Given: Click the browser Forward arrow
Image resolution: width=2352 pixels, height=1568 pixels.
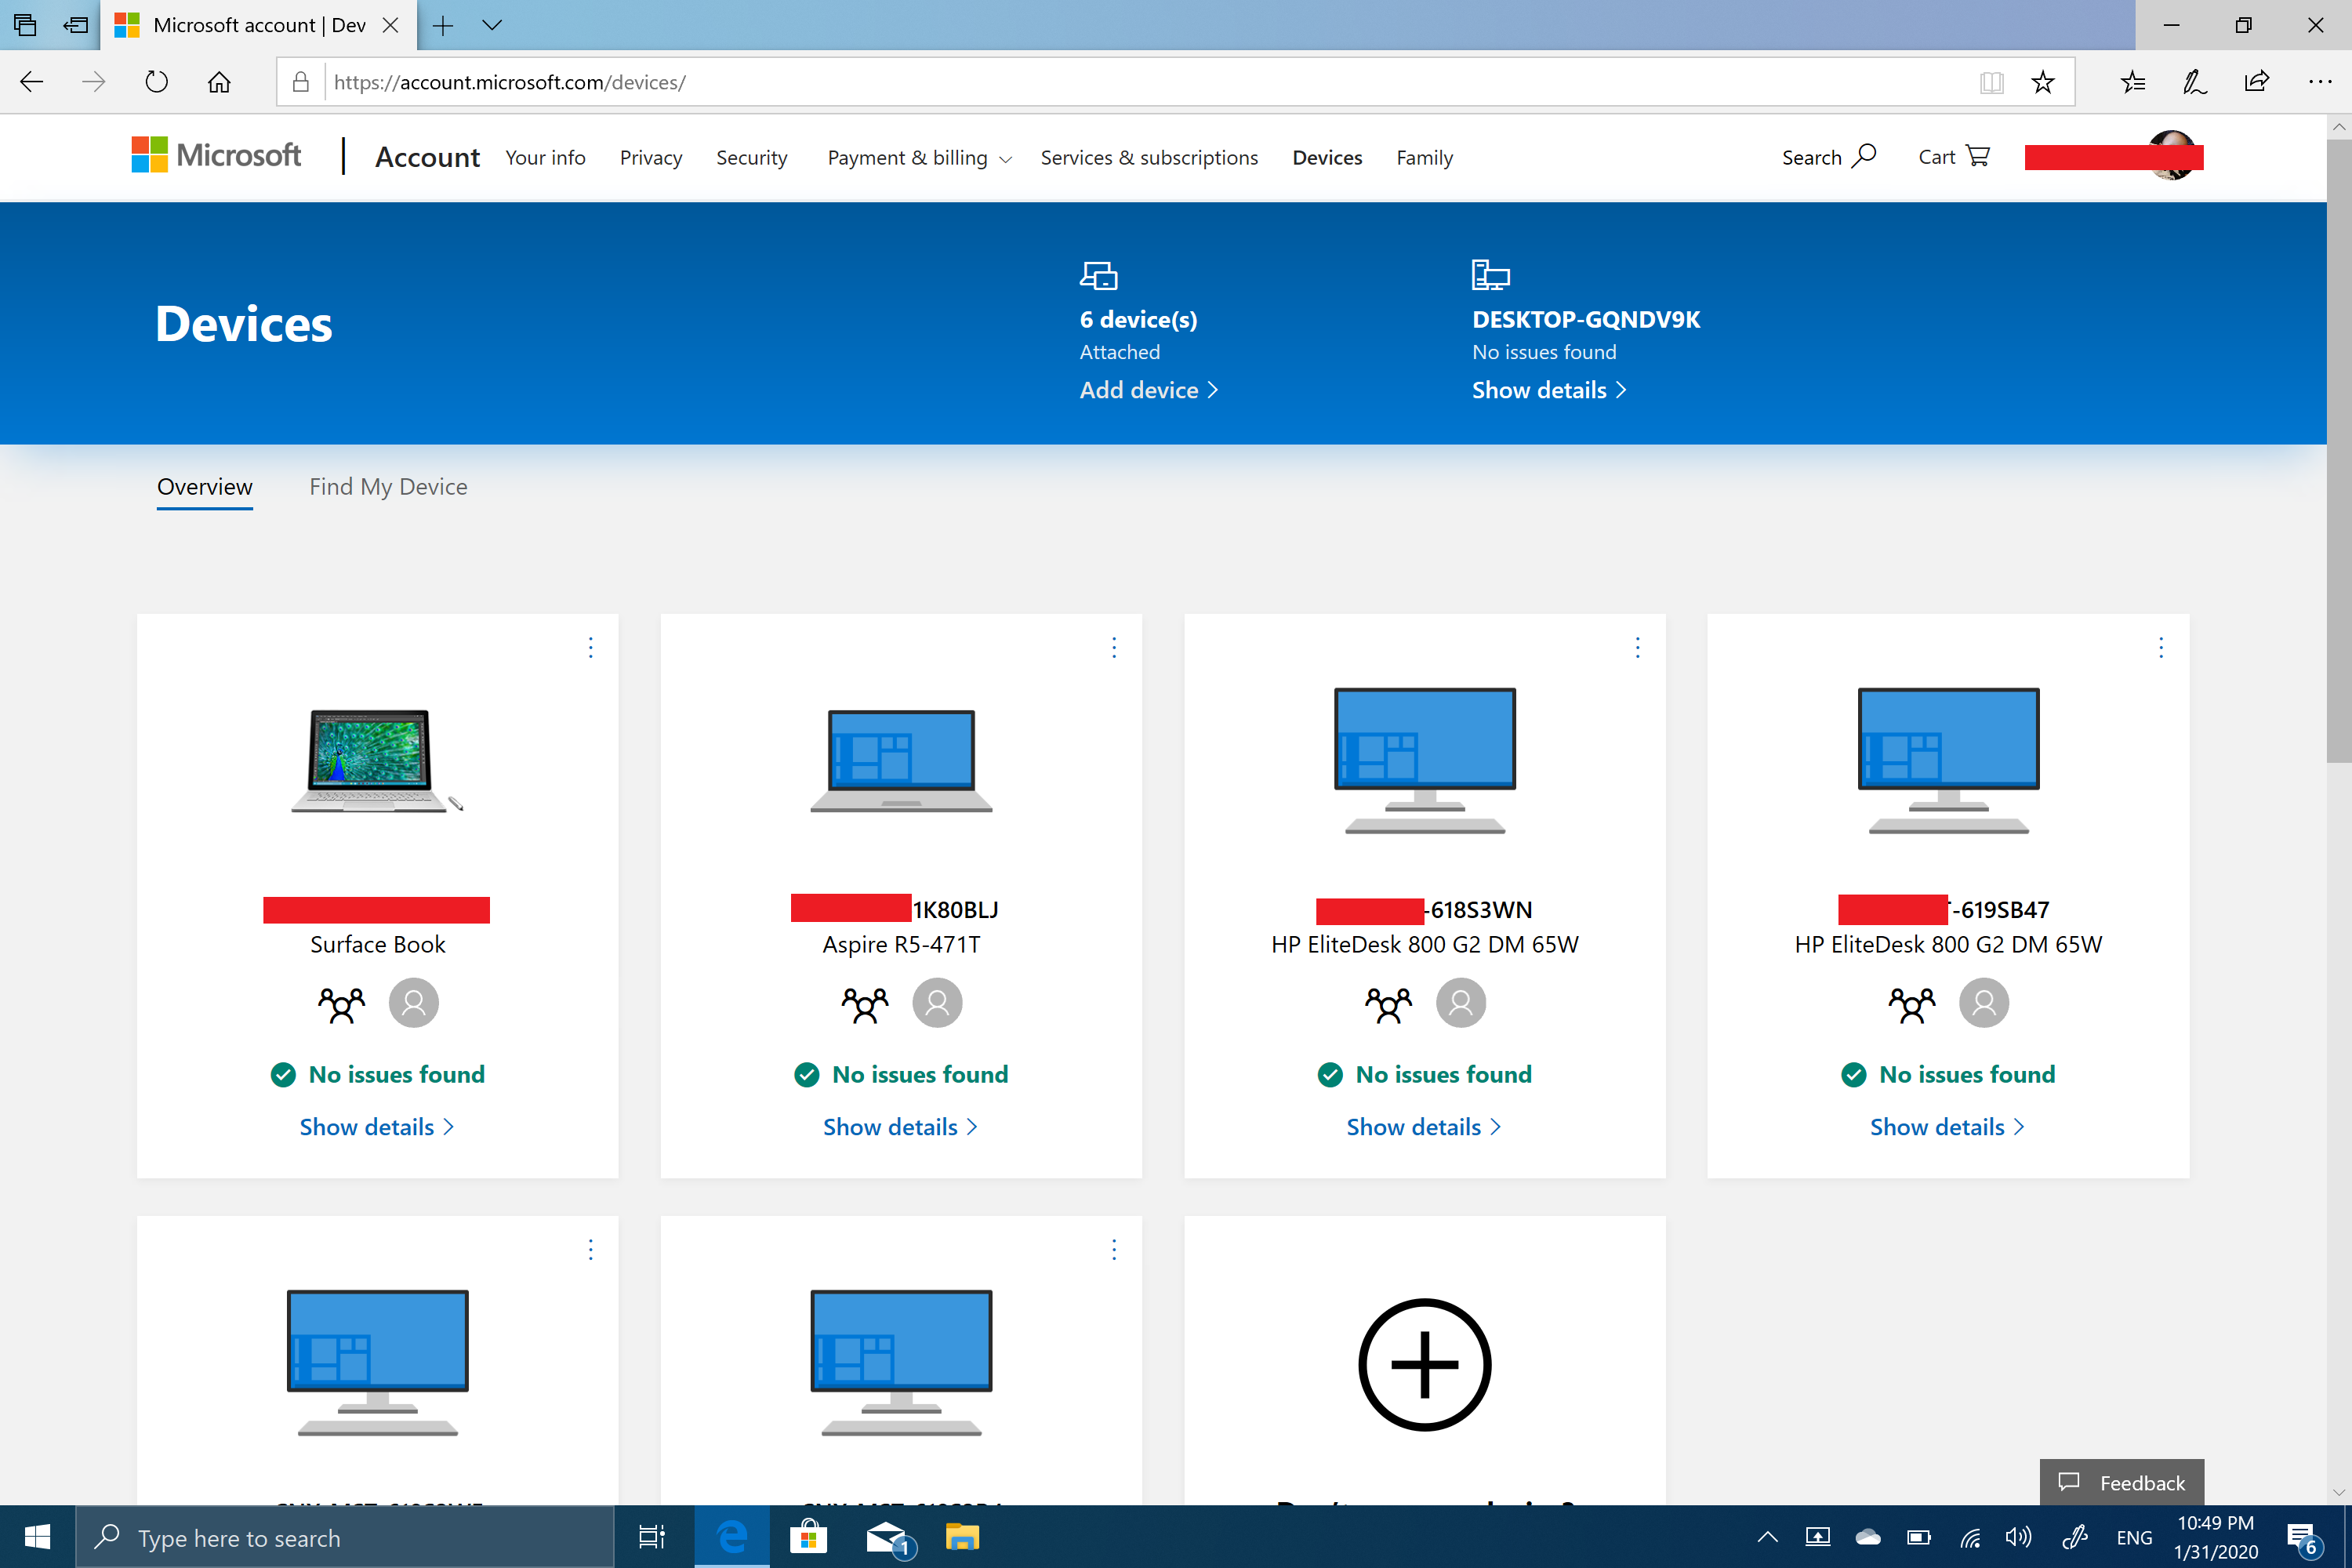Looking at the screenshot, I should pos(94,82).
